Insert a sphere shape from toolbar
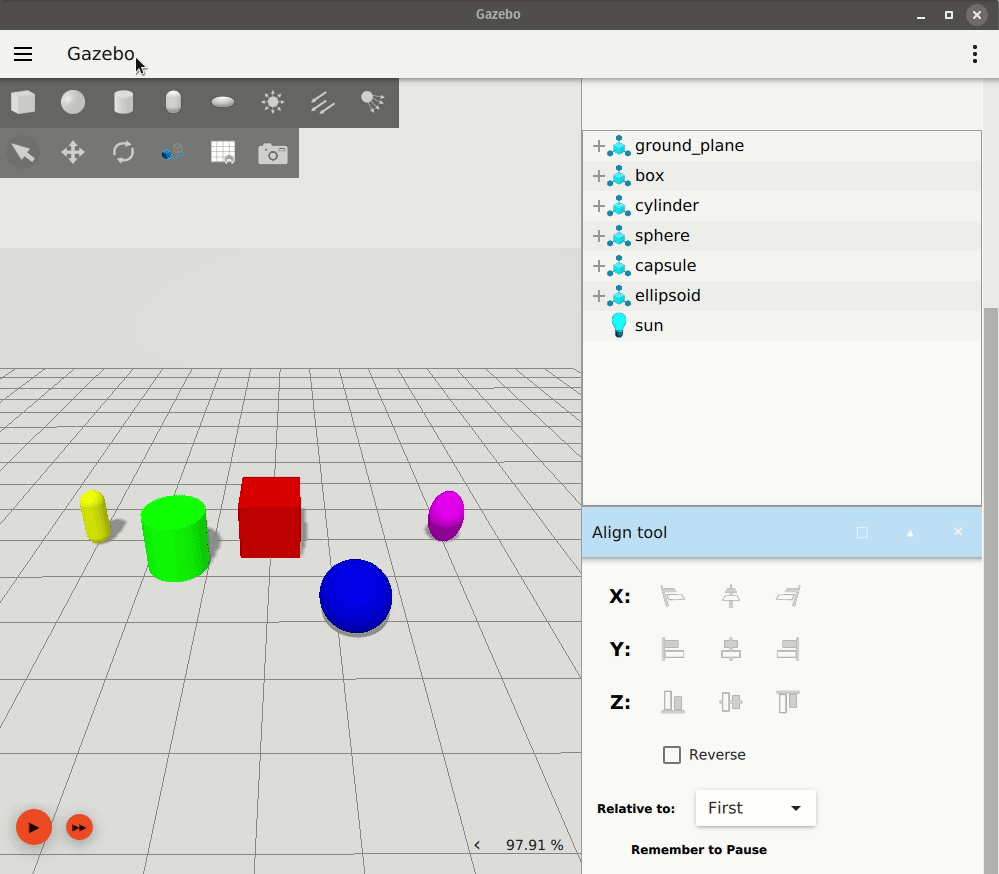 pos(73,102)
